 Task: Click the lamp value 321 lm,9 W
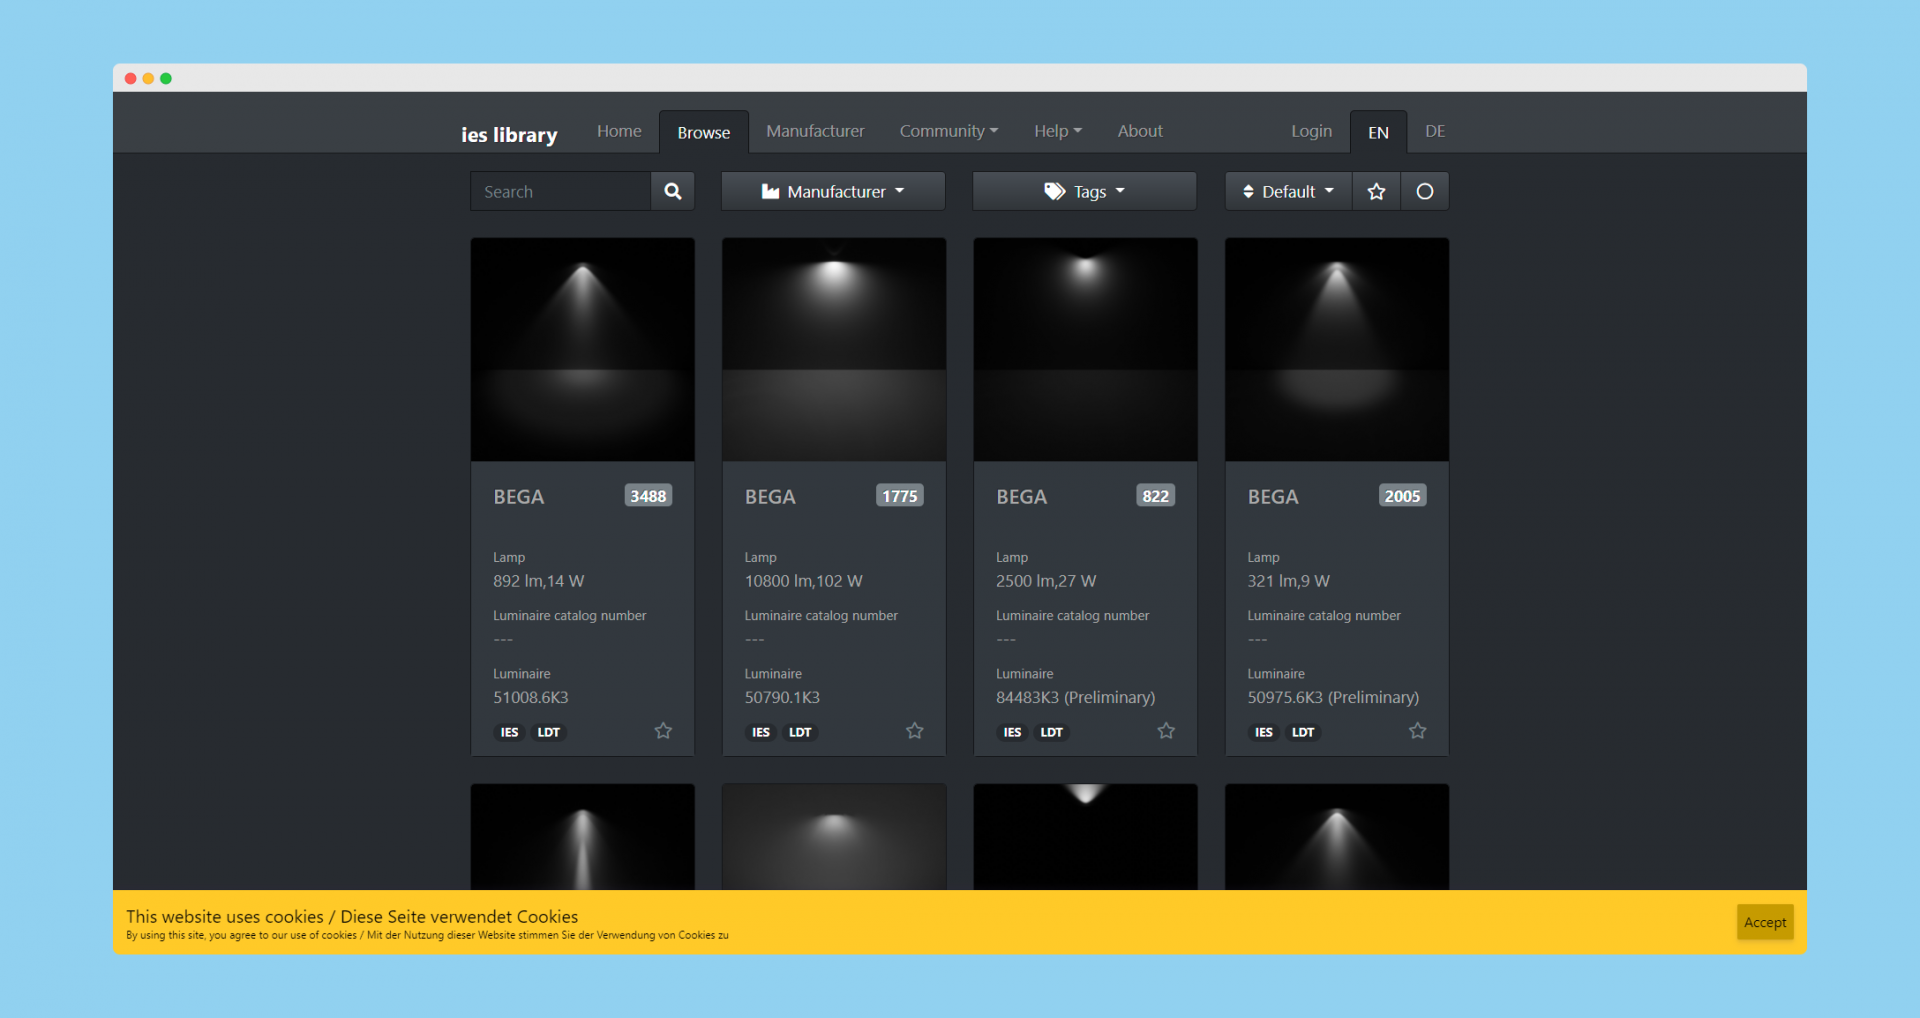pos(1288,581)
